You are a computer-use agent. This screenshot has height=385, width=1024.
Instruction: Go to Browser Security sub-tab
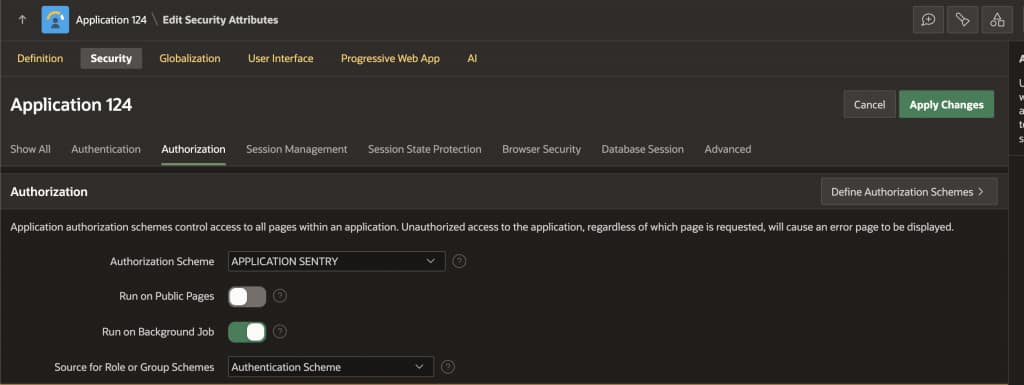541,149
